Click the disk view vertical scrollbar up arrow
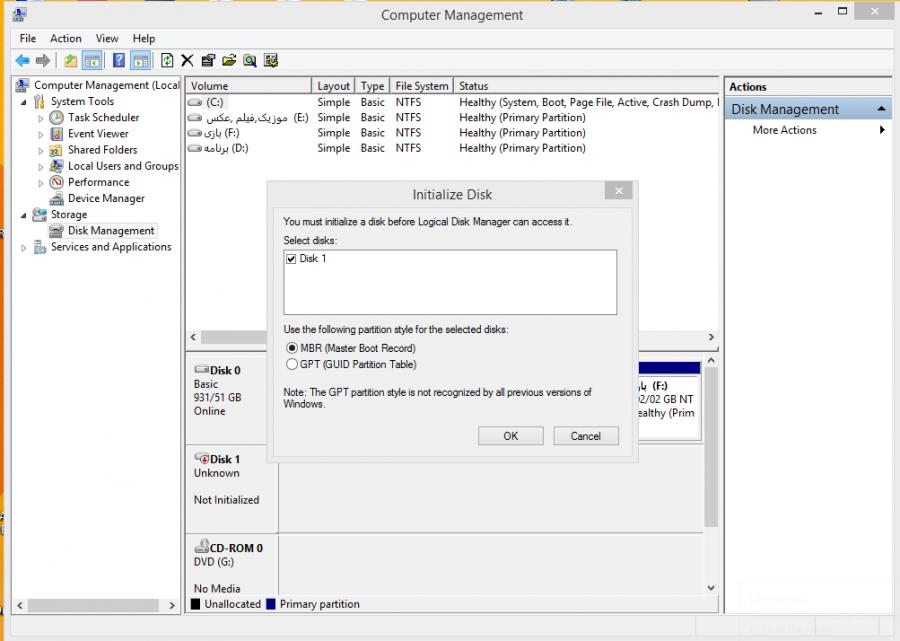Image resolution: width=900 pixels, height=641 pixels. [x=711, y=360]
